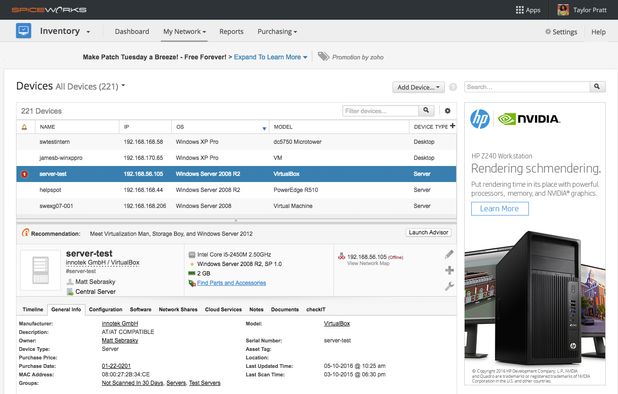Click the recommendation info icon

[25, 232]
